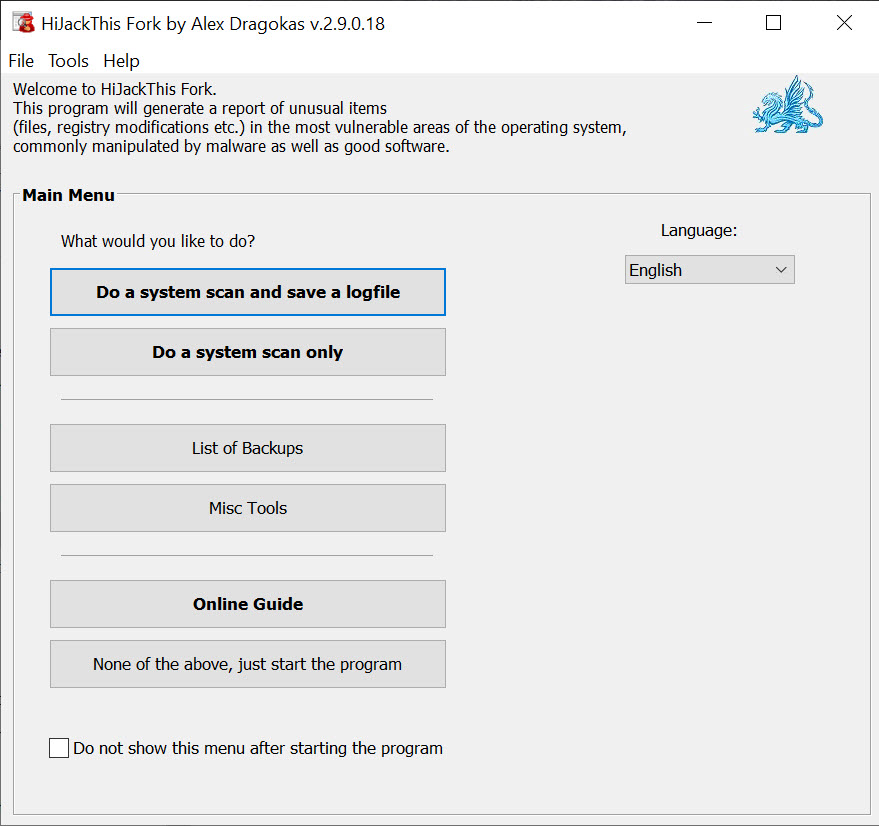Click the 'Language:' label
Image resolution: width=879 pixels, height=826 pixels.
click(698, 230)
